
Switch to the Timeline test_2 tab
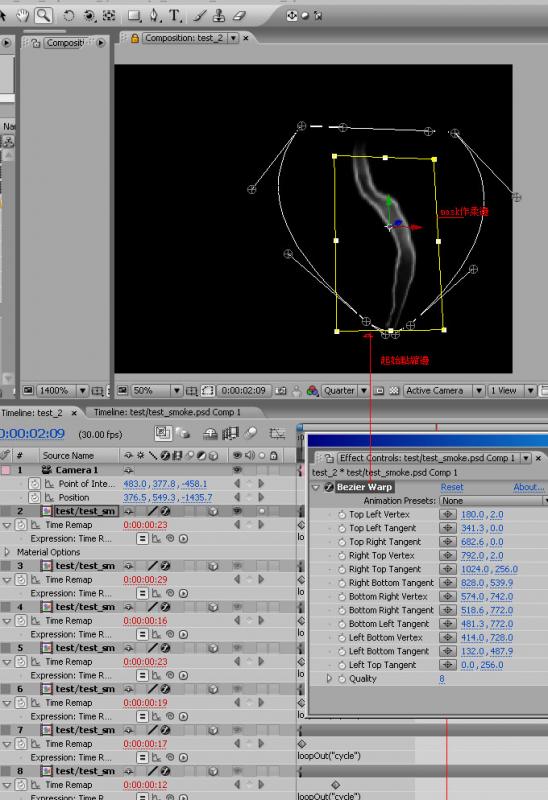31,413
